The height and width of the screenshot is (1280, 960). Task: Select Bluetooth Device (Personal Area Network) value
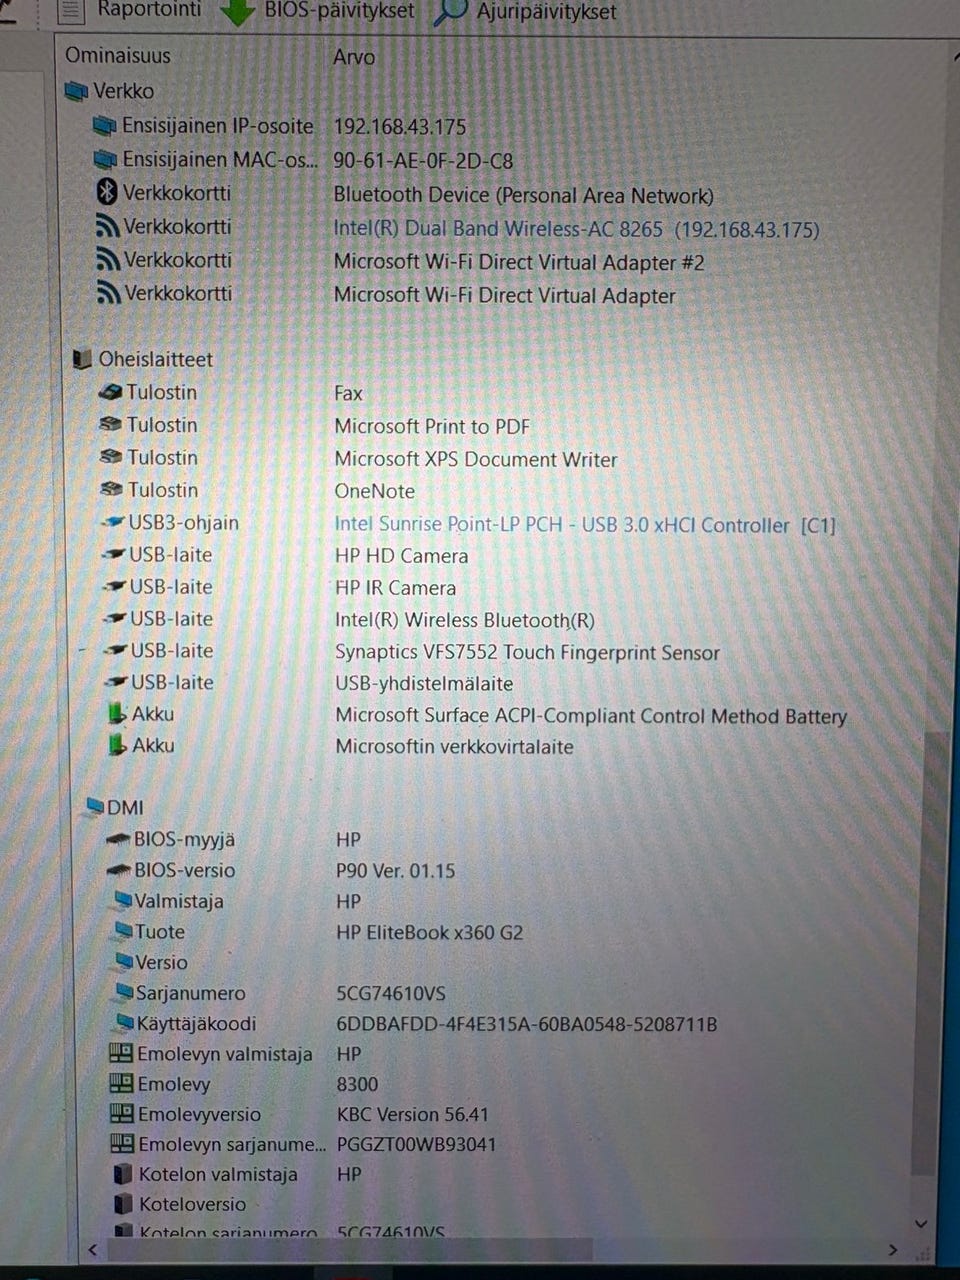(524, 195)
